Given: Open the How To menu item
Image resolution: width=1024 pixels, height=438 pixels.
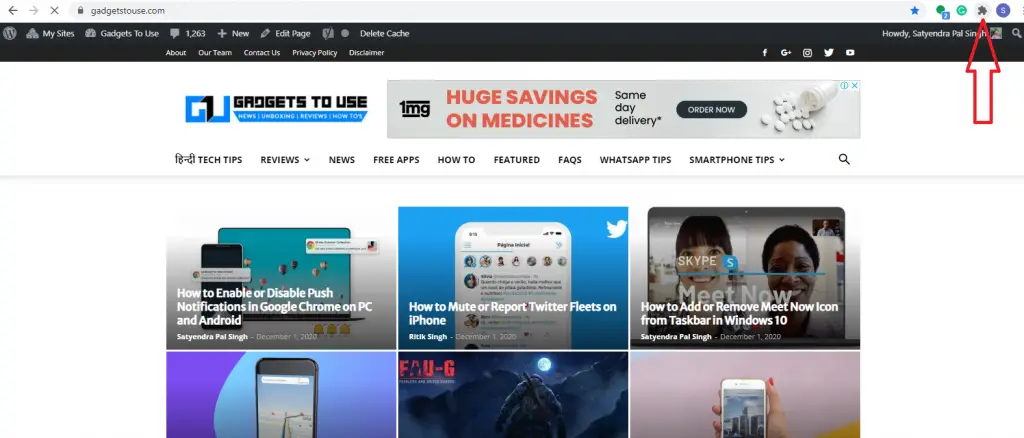Looking at the screenshot, I should [456, 160].
